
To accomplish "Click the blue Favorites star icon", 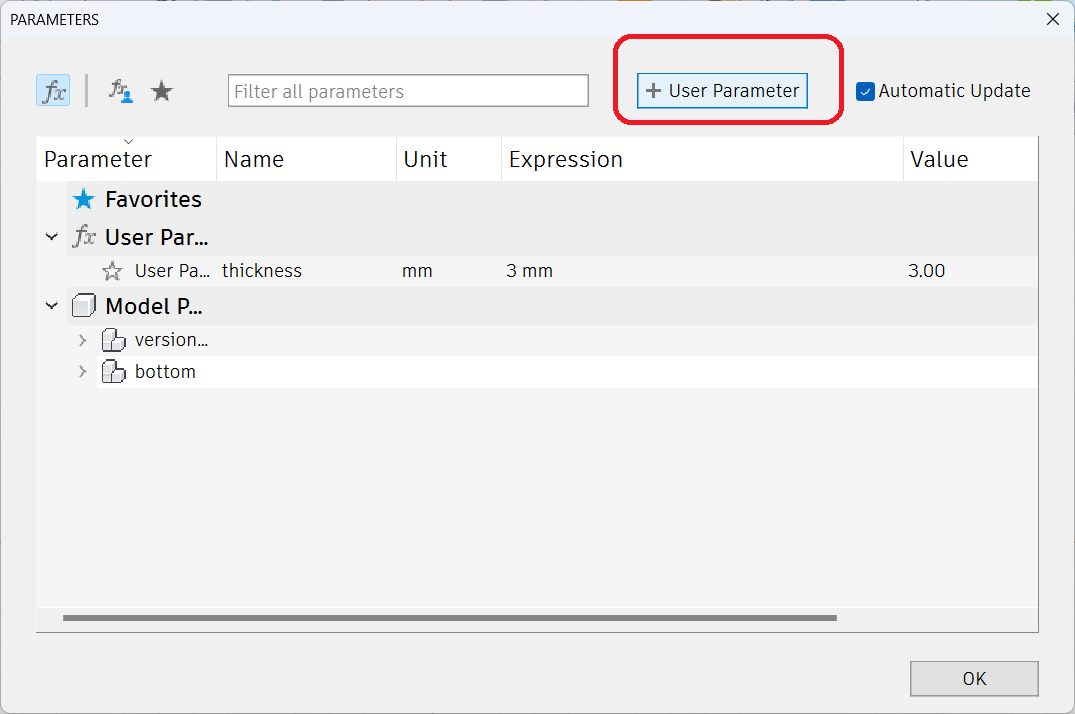I will tap(84, 200).
